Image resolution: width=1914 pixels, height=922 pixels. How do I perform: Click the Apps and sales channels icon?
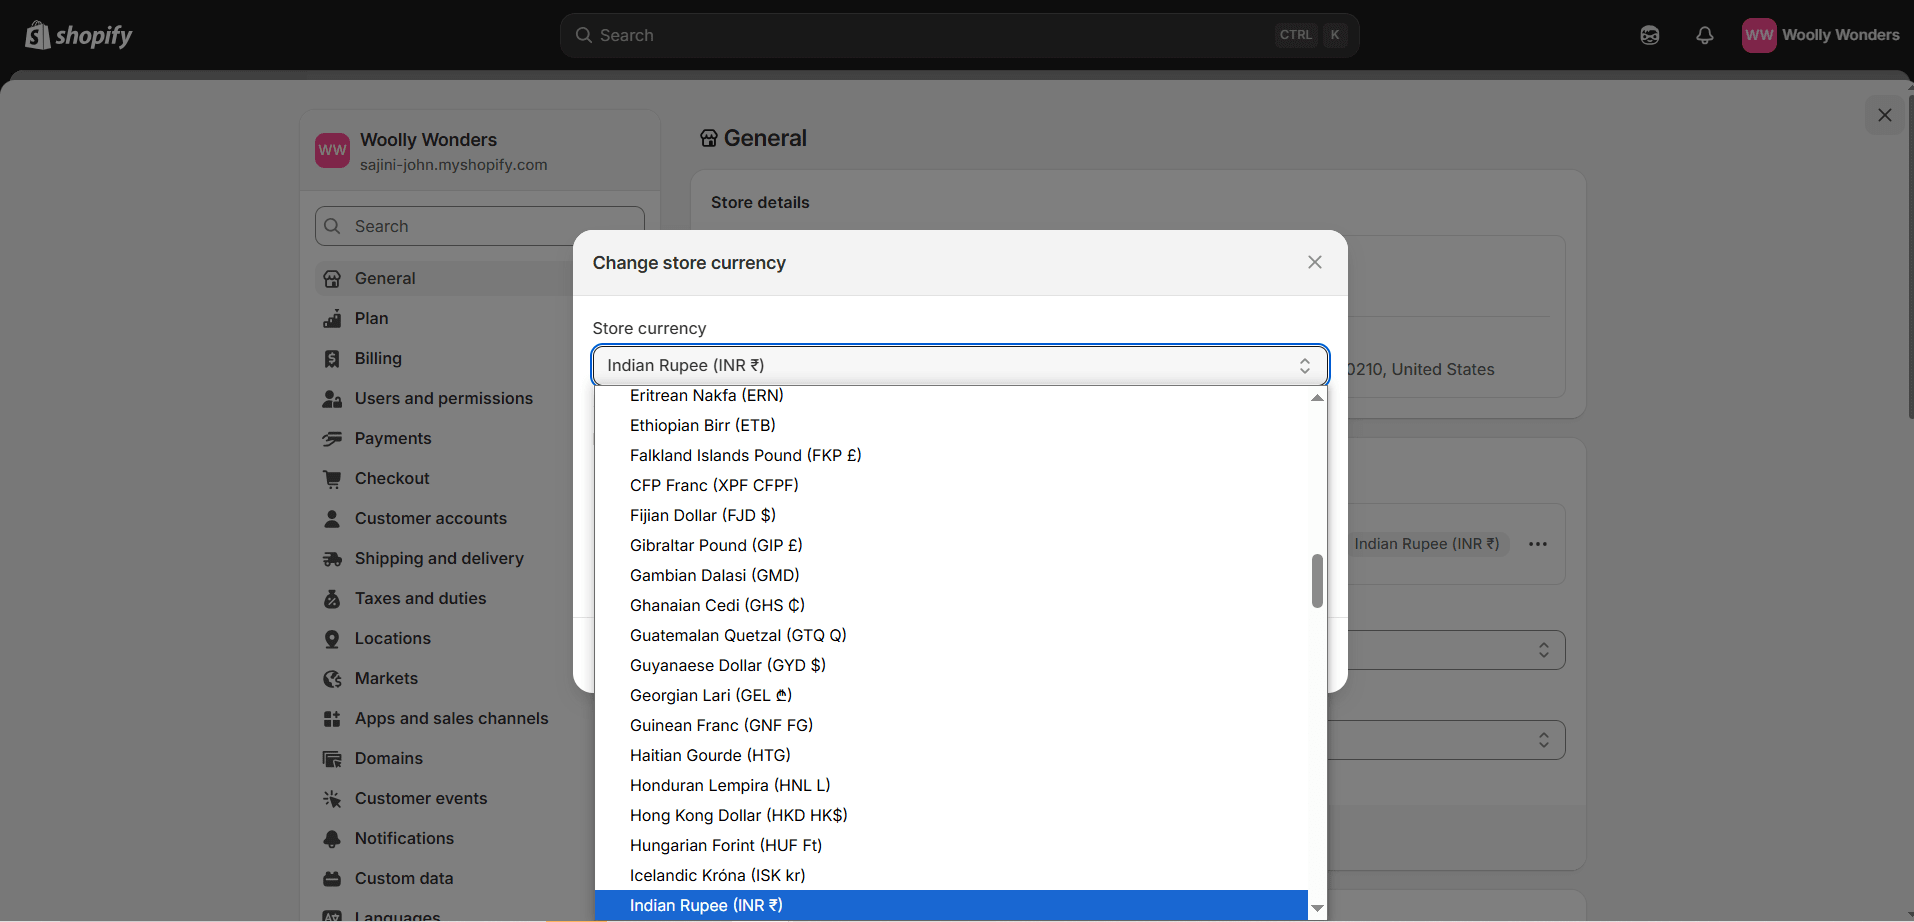[x=332, y=719]
